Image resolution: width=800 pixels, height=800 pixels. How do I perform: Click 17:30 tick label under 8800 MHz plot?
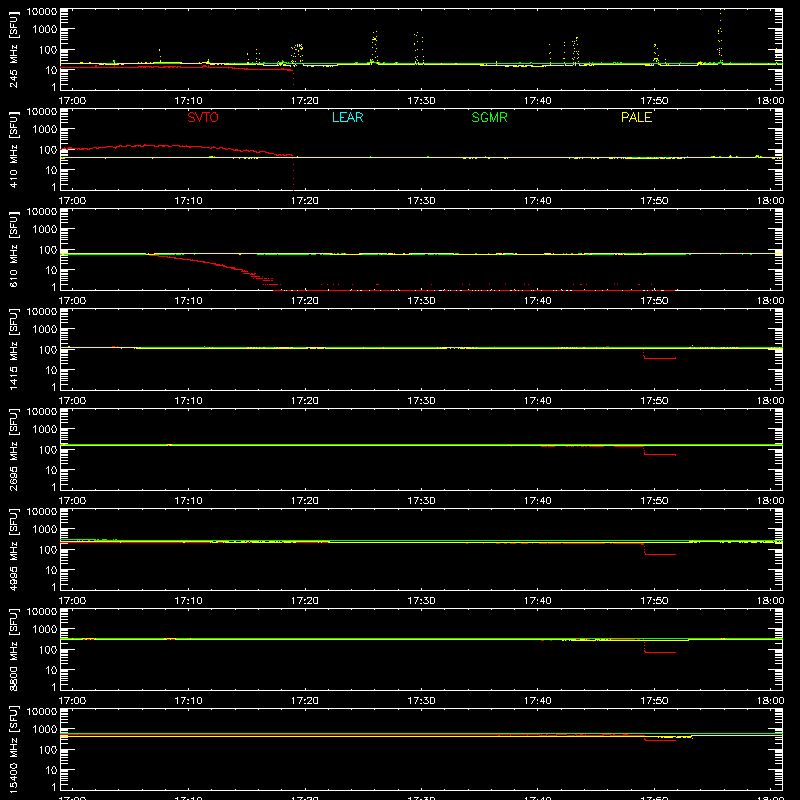[421, 701]
